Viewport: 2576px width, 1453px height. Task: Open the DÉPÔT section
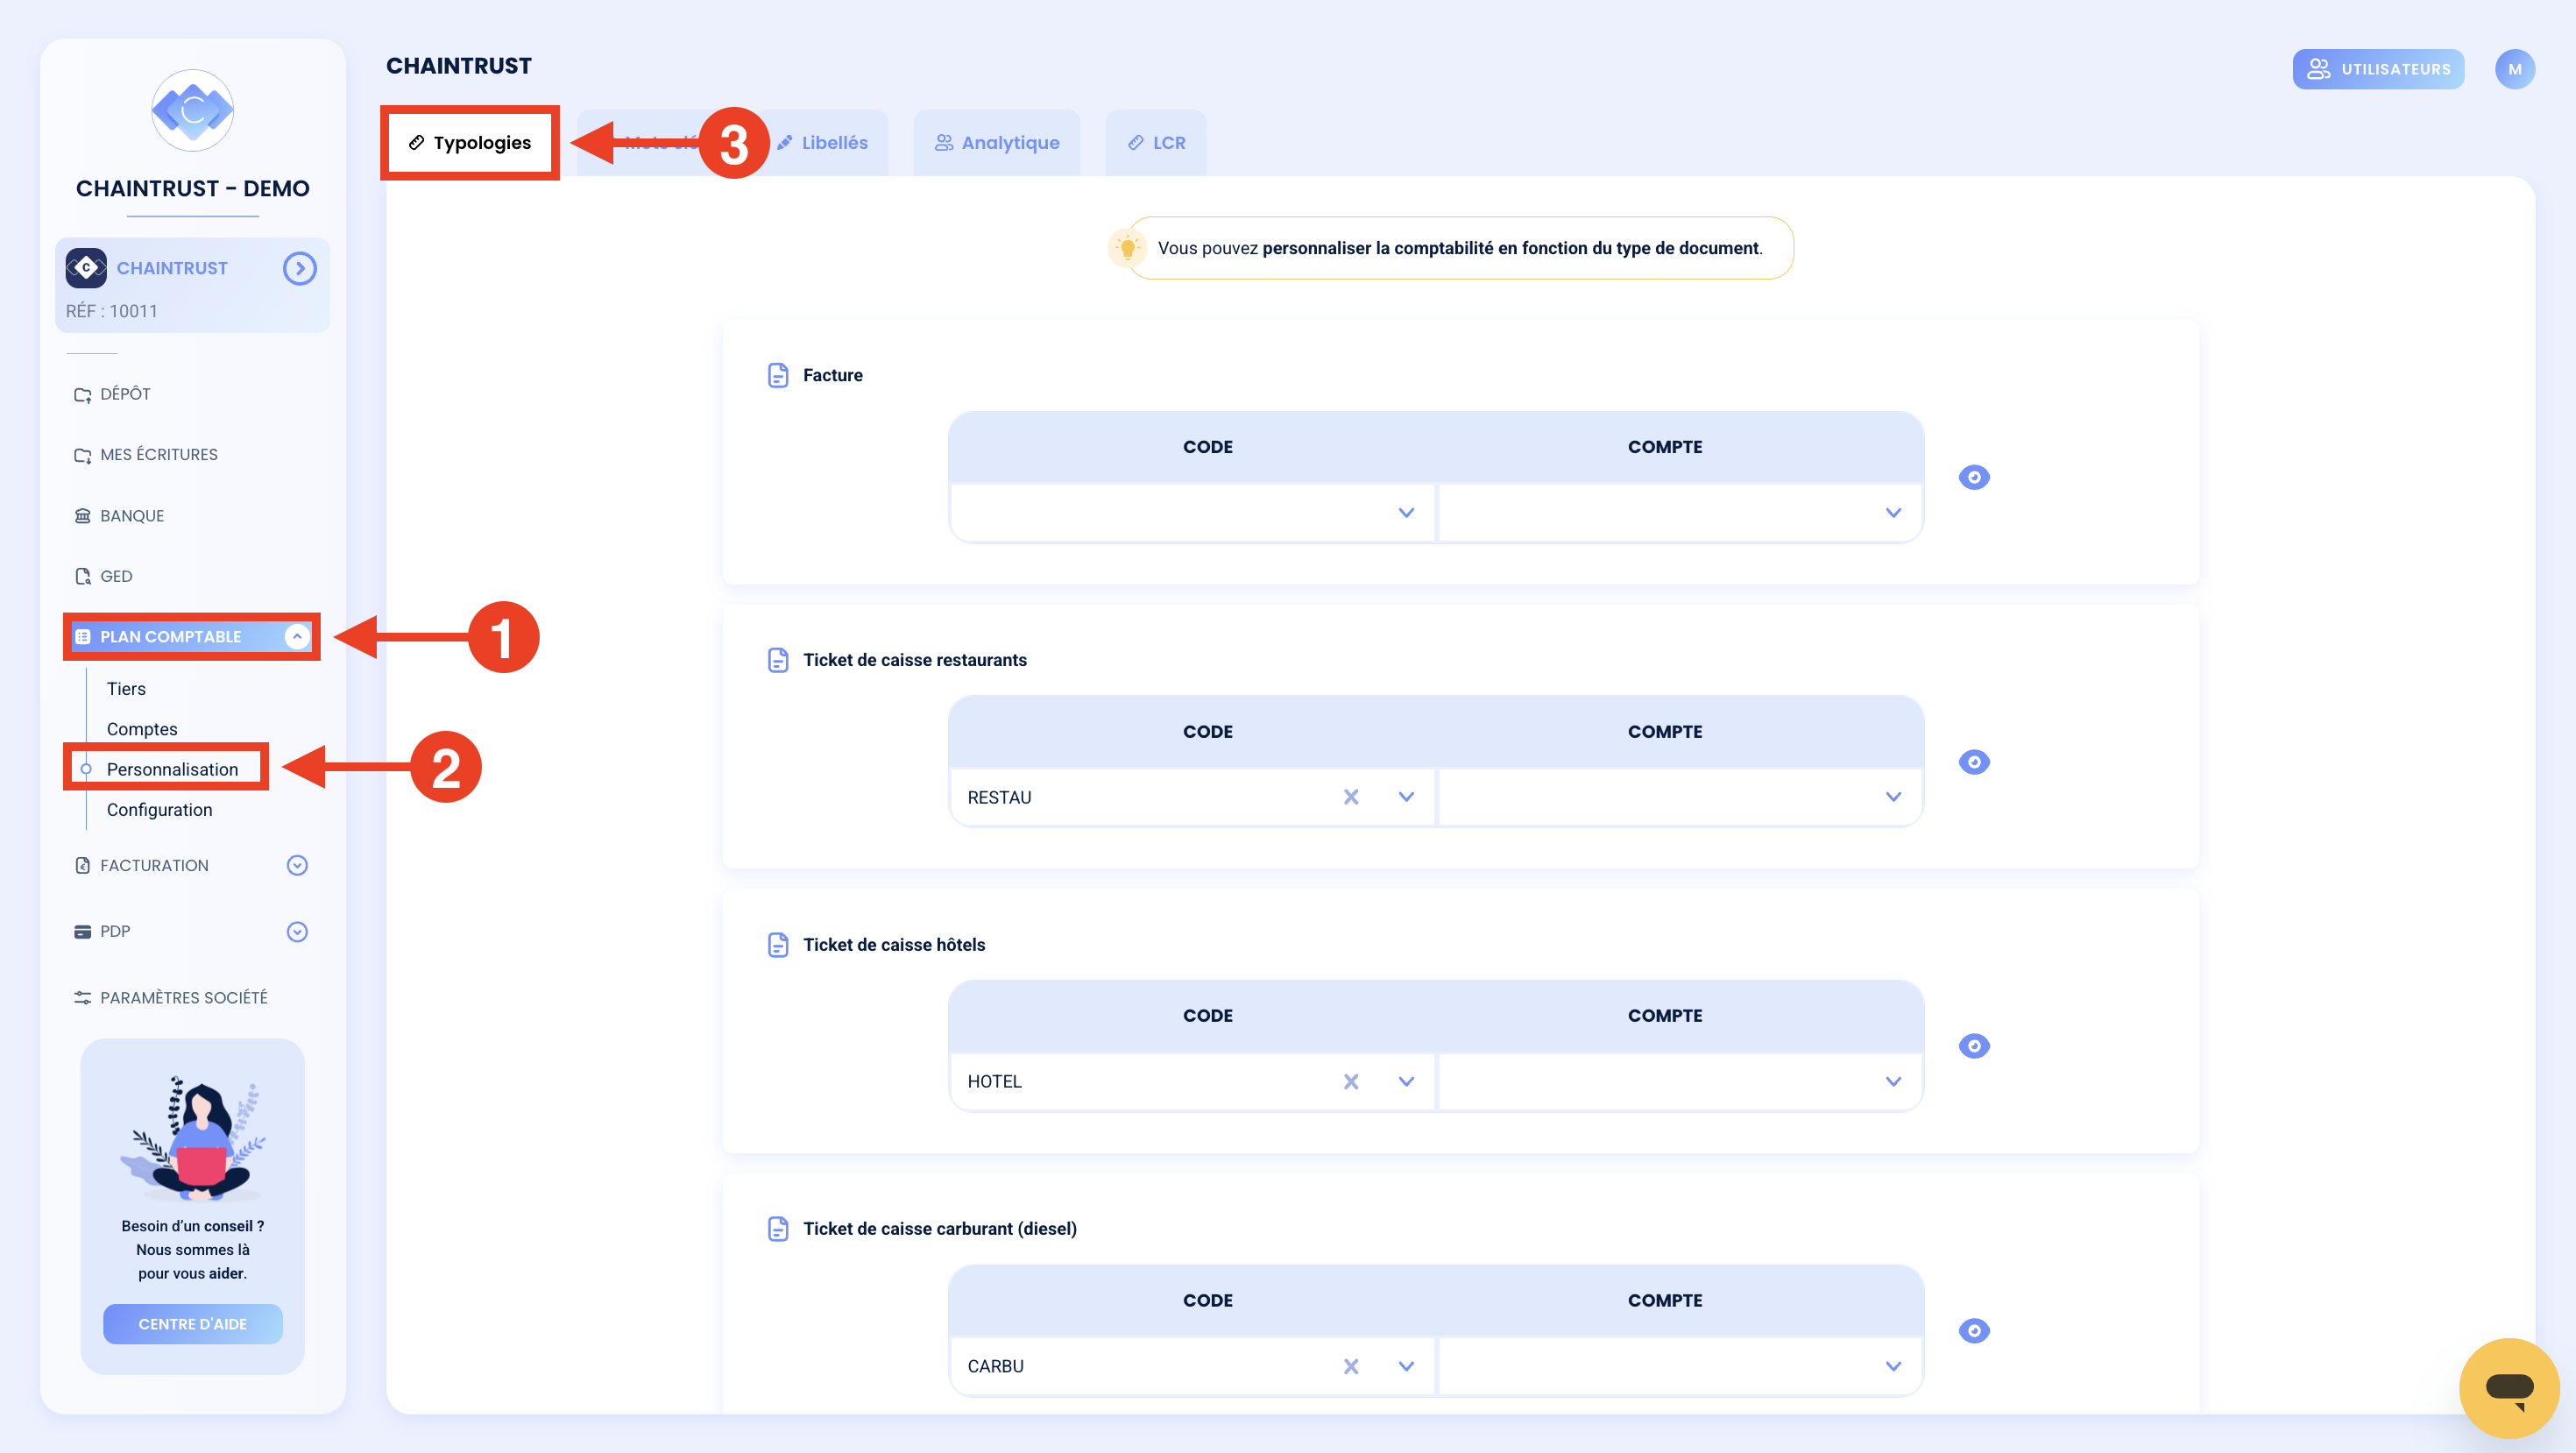[125, 394]
